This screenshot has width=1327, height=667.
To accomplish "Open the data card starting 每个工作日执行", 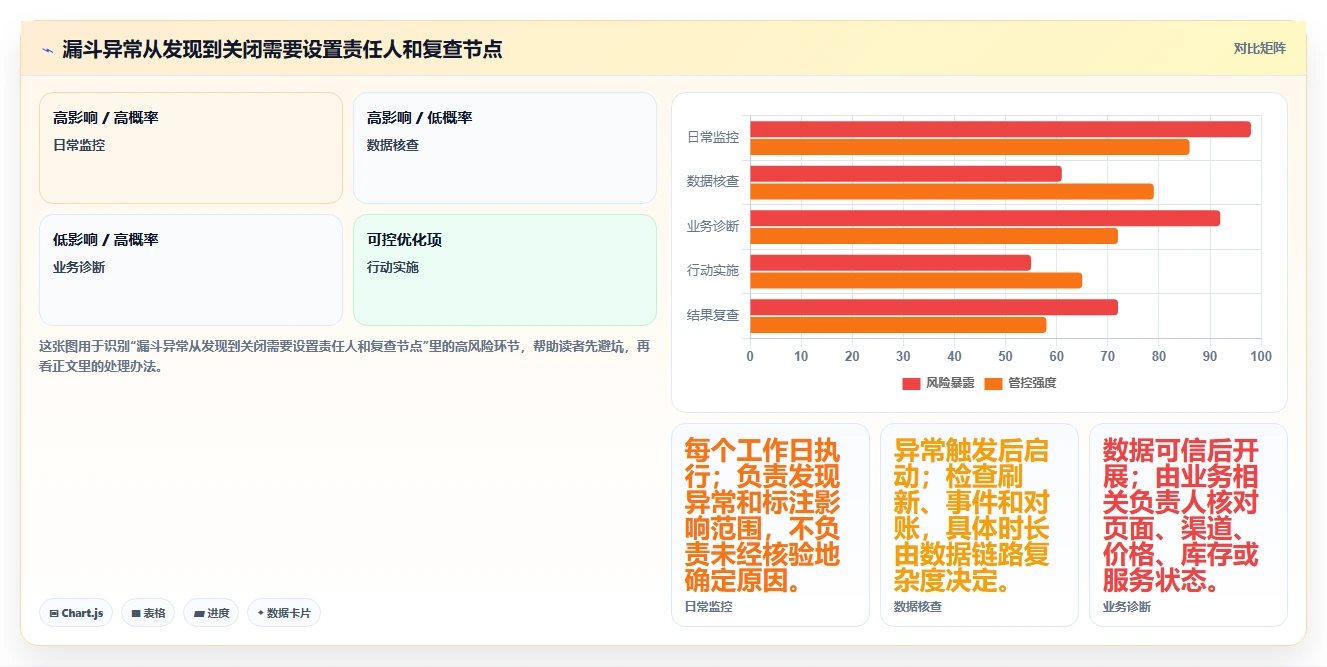I will coord(770,525).
